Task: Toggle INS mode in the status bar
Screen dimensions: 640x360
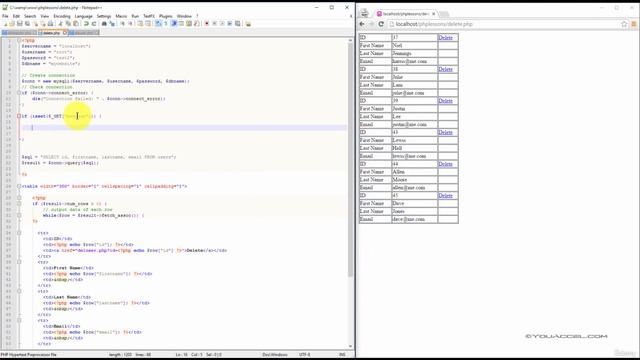Action: pos(342,355)
